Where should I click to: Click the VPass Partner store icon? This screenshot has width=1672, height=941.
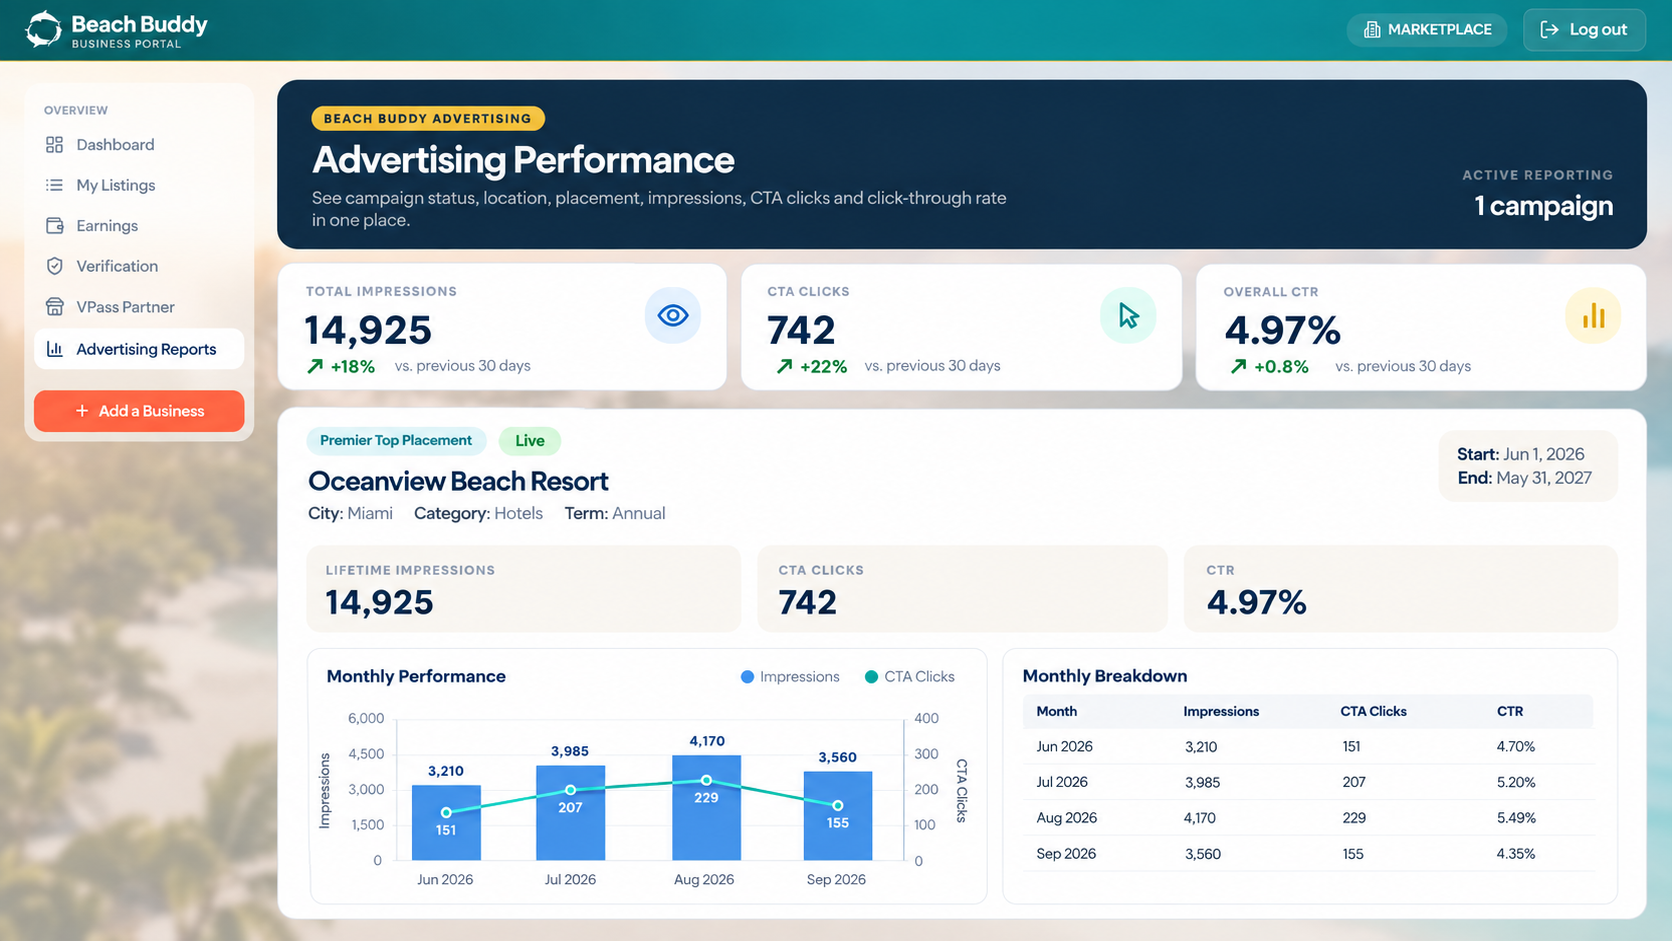(55, 307)
